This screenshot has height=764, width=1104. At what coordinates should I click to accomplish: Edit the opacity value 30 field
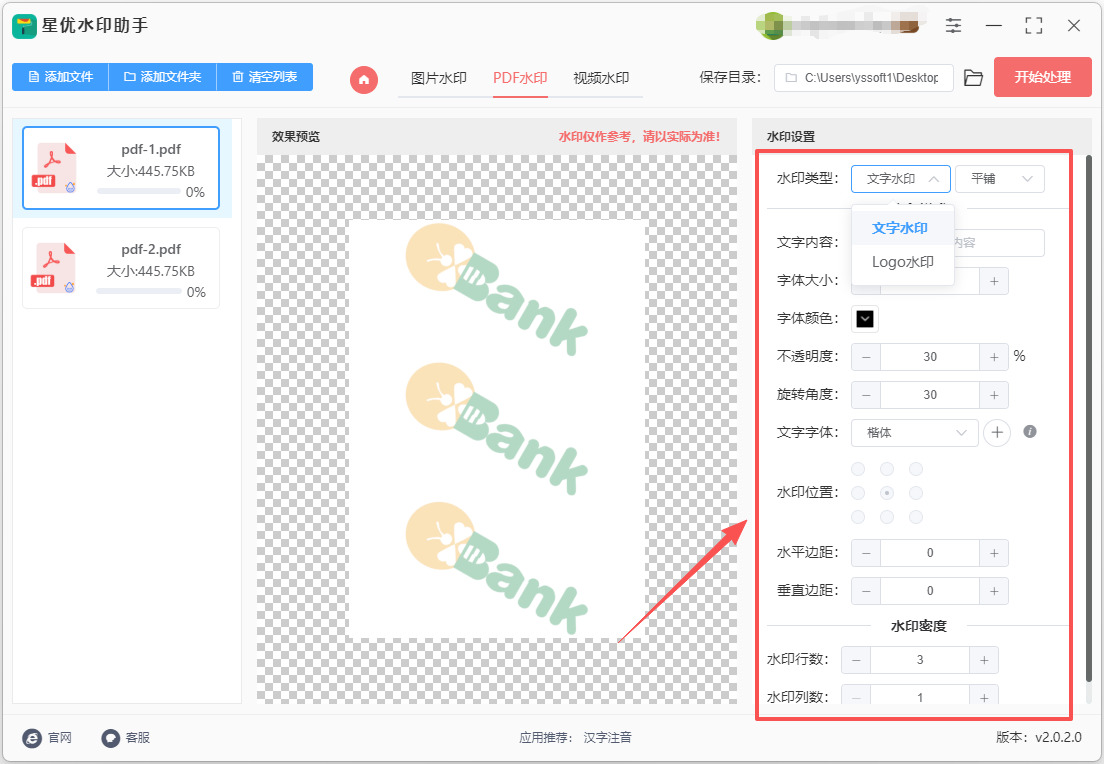[x=930, y=357]
